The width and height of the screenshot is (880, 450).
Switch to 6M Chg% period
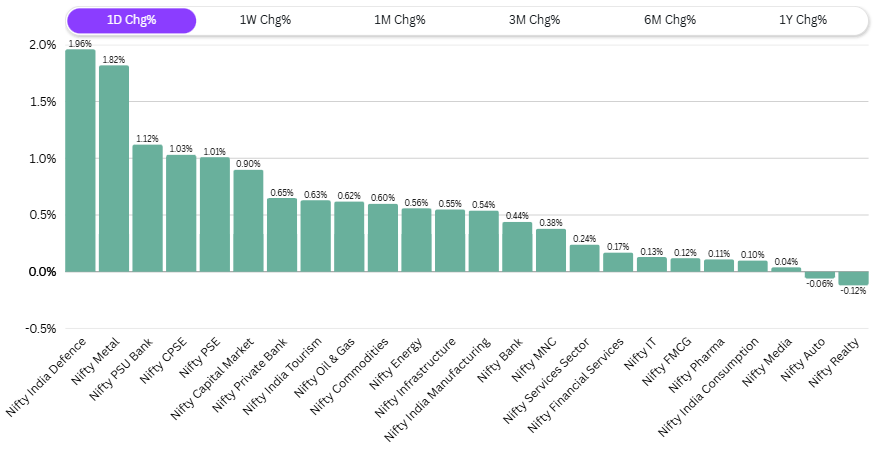668,20
